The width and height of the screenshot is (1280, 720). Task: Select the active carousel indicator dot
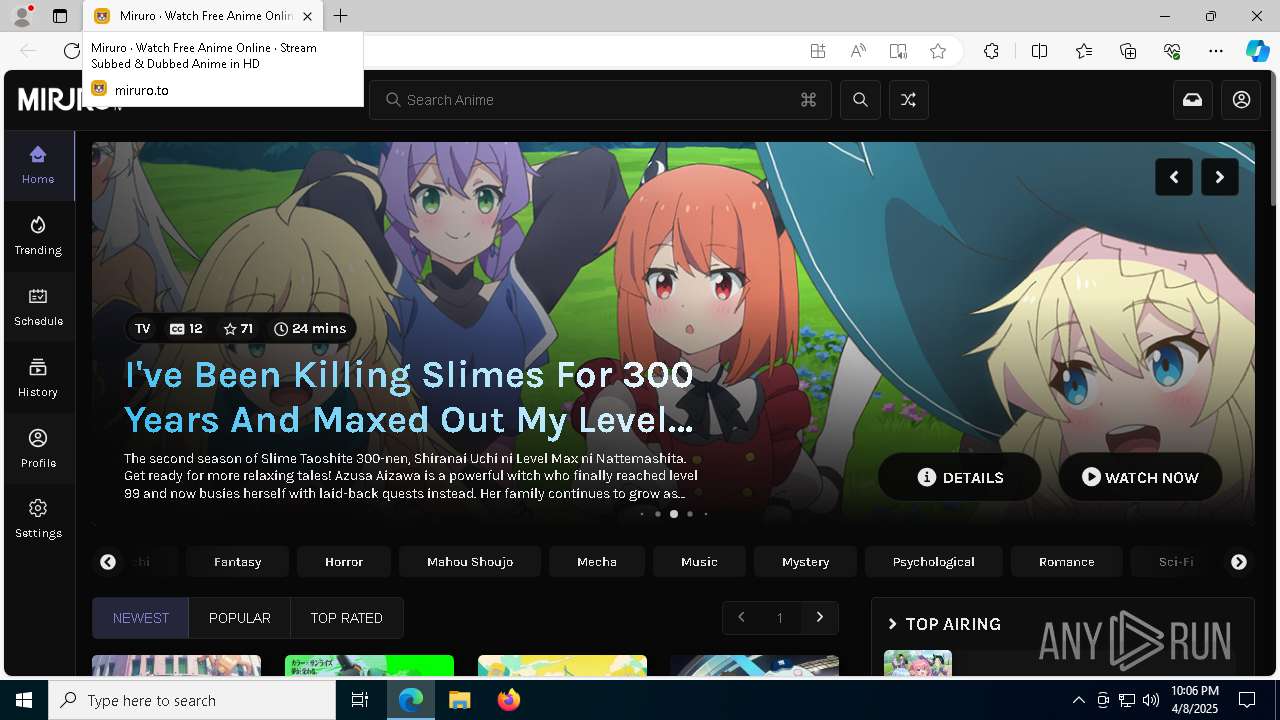click(674, 514)
